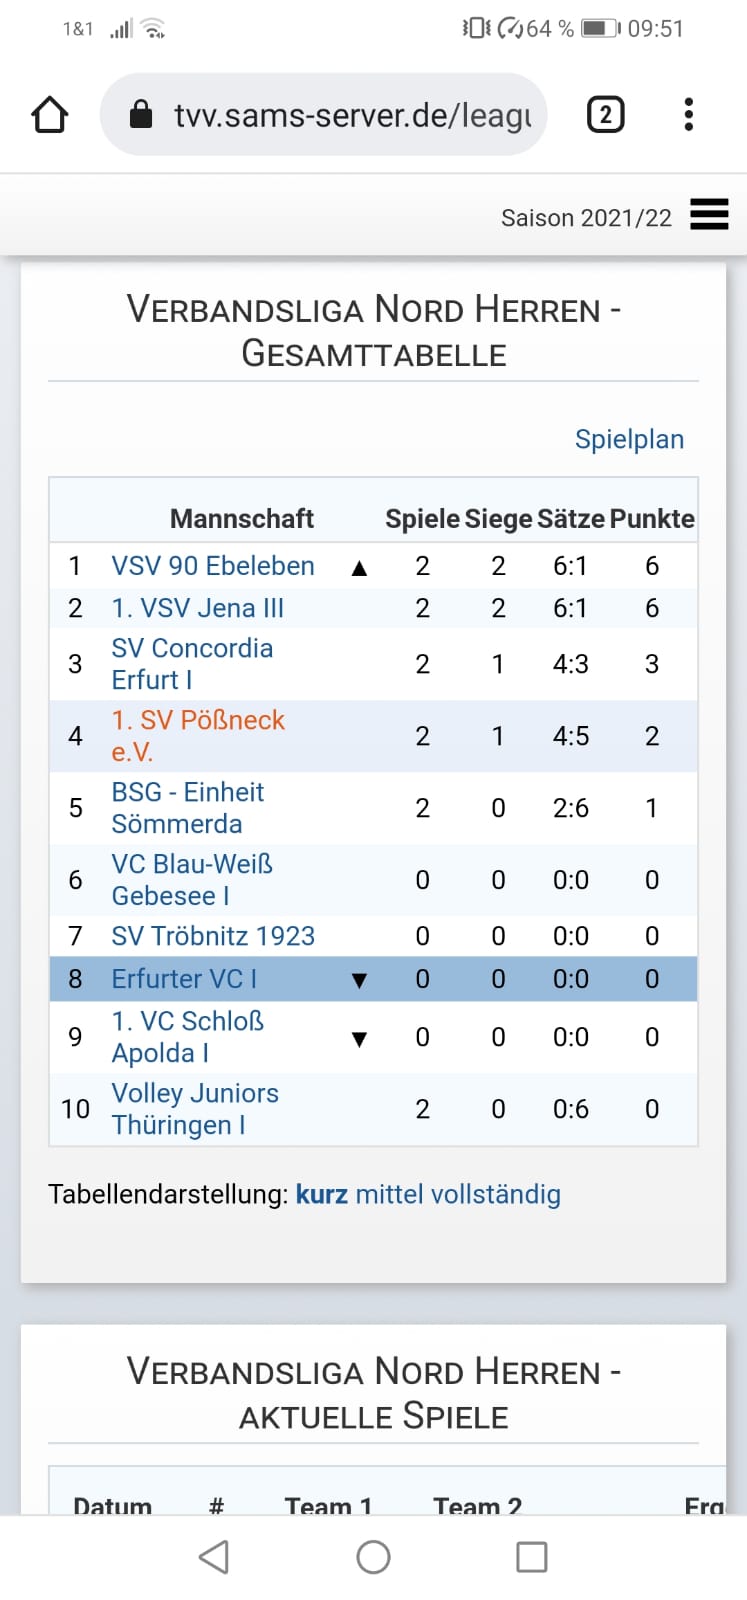Open the three-dot browser menu
The image size is (747, 1600).
(x=688, y=115)
